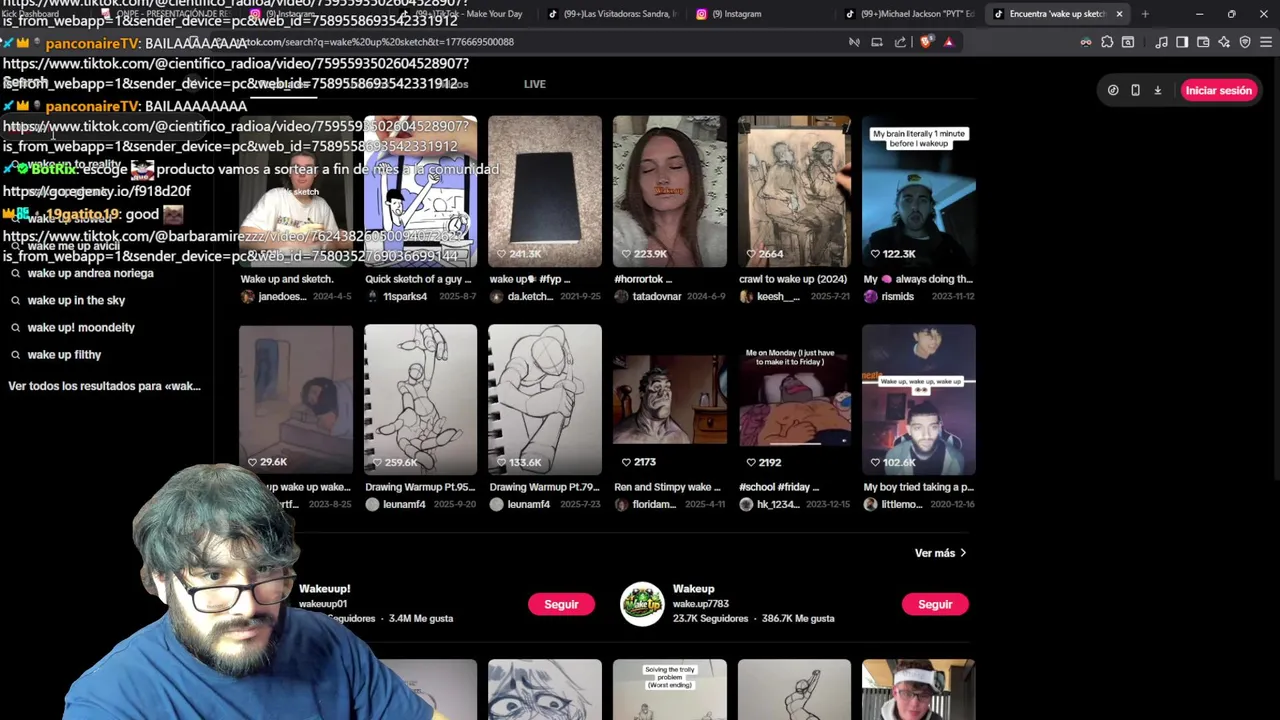Click the TikTok download desktop app icon

tap(1158, 90)
